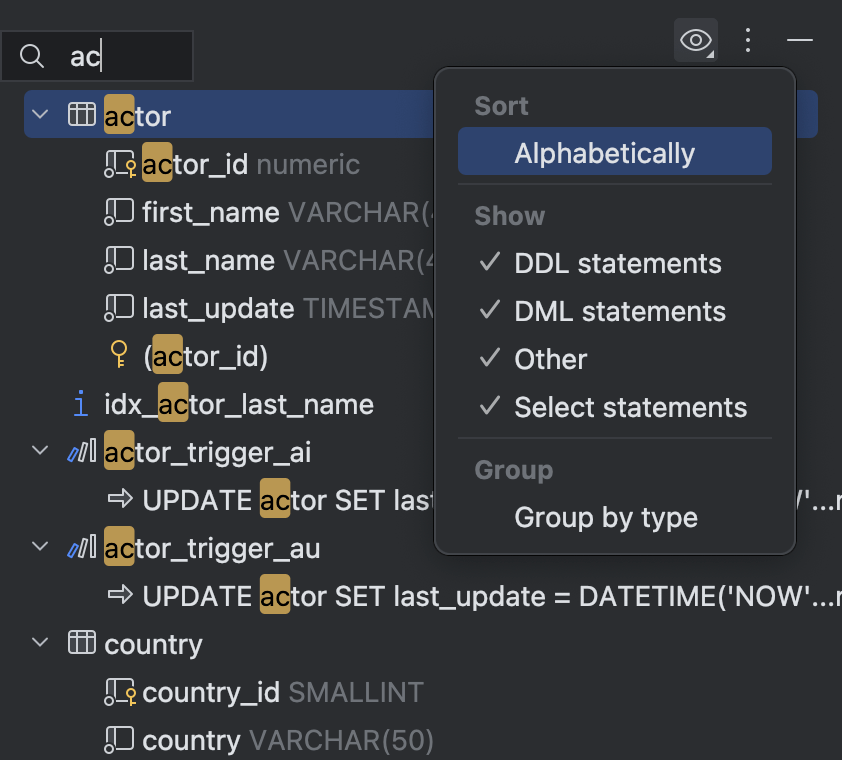The image size is (842, 760).
Task: Click the primary key column icon beside actor_id
Action: [119, 163]
